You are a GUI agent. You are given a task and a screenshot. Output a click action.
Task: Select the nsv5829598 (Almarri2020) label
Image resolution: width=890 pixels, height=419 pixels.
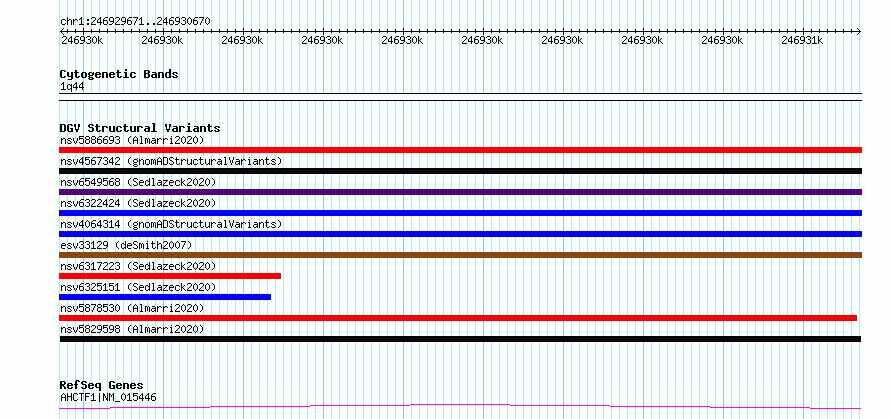click(x=132, y=329)
